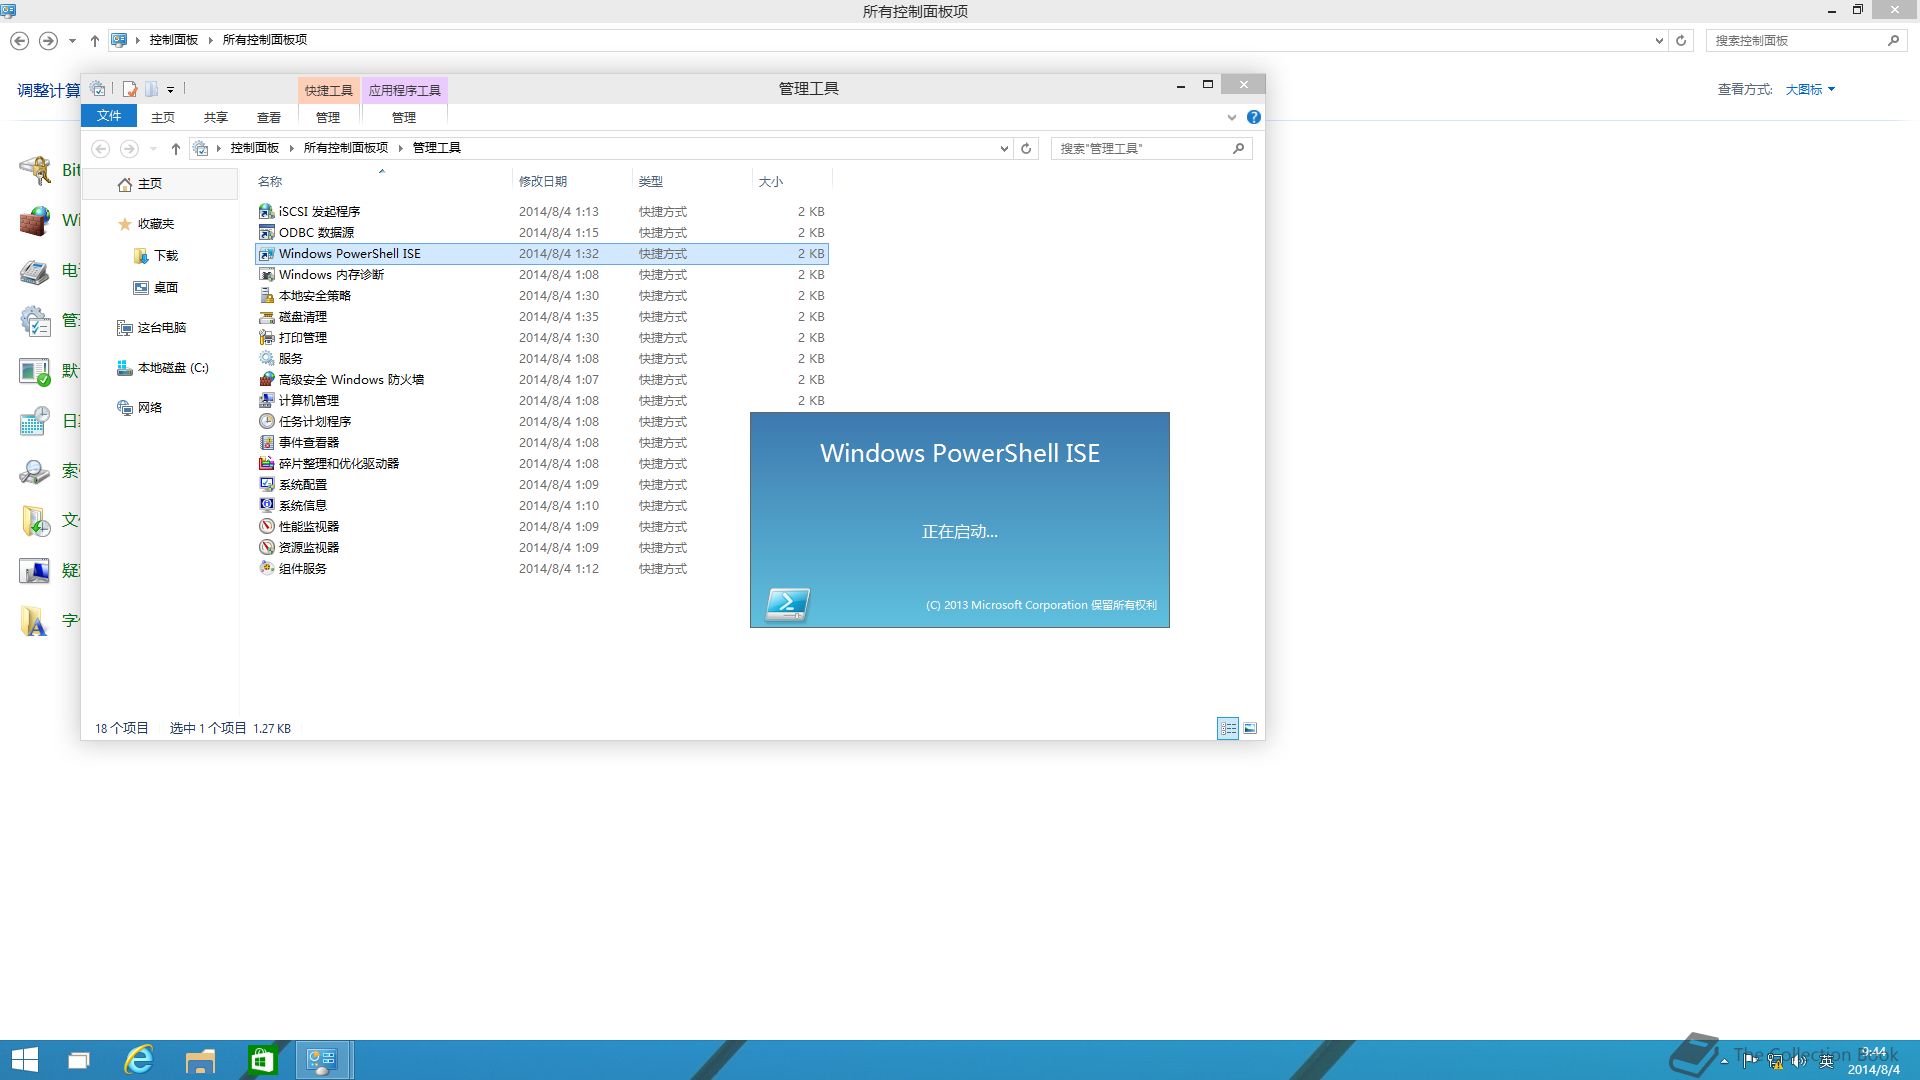Open the iSCSI 发起程序 shortcut icon
Screen dimensions: 1920x1080
click(x=266, y=211)
